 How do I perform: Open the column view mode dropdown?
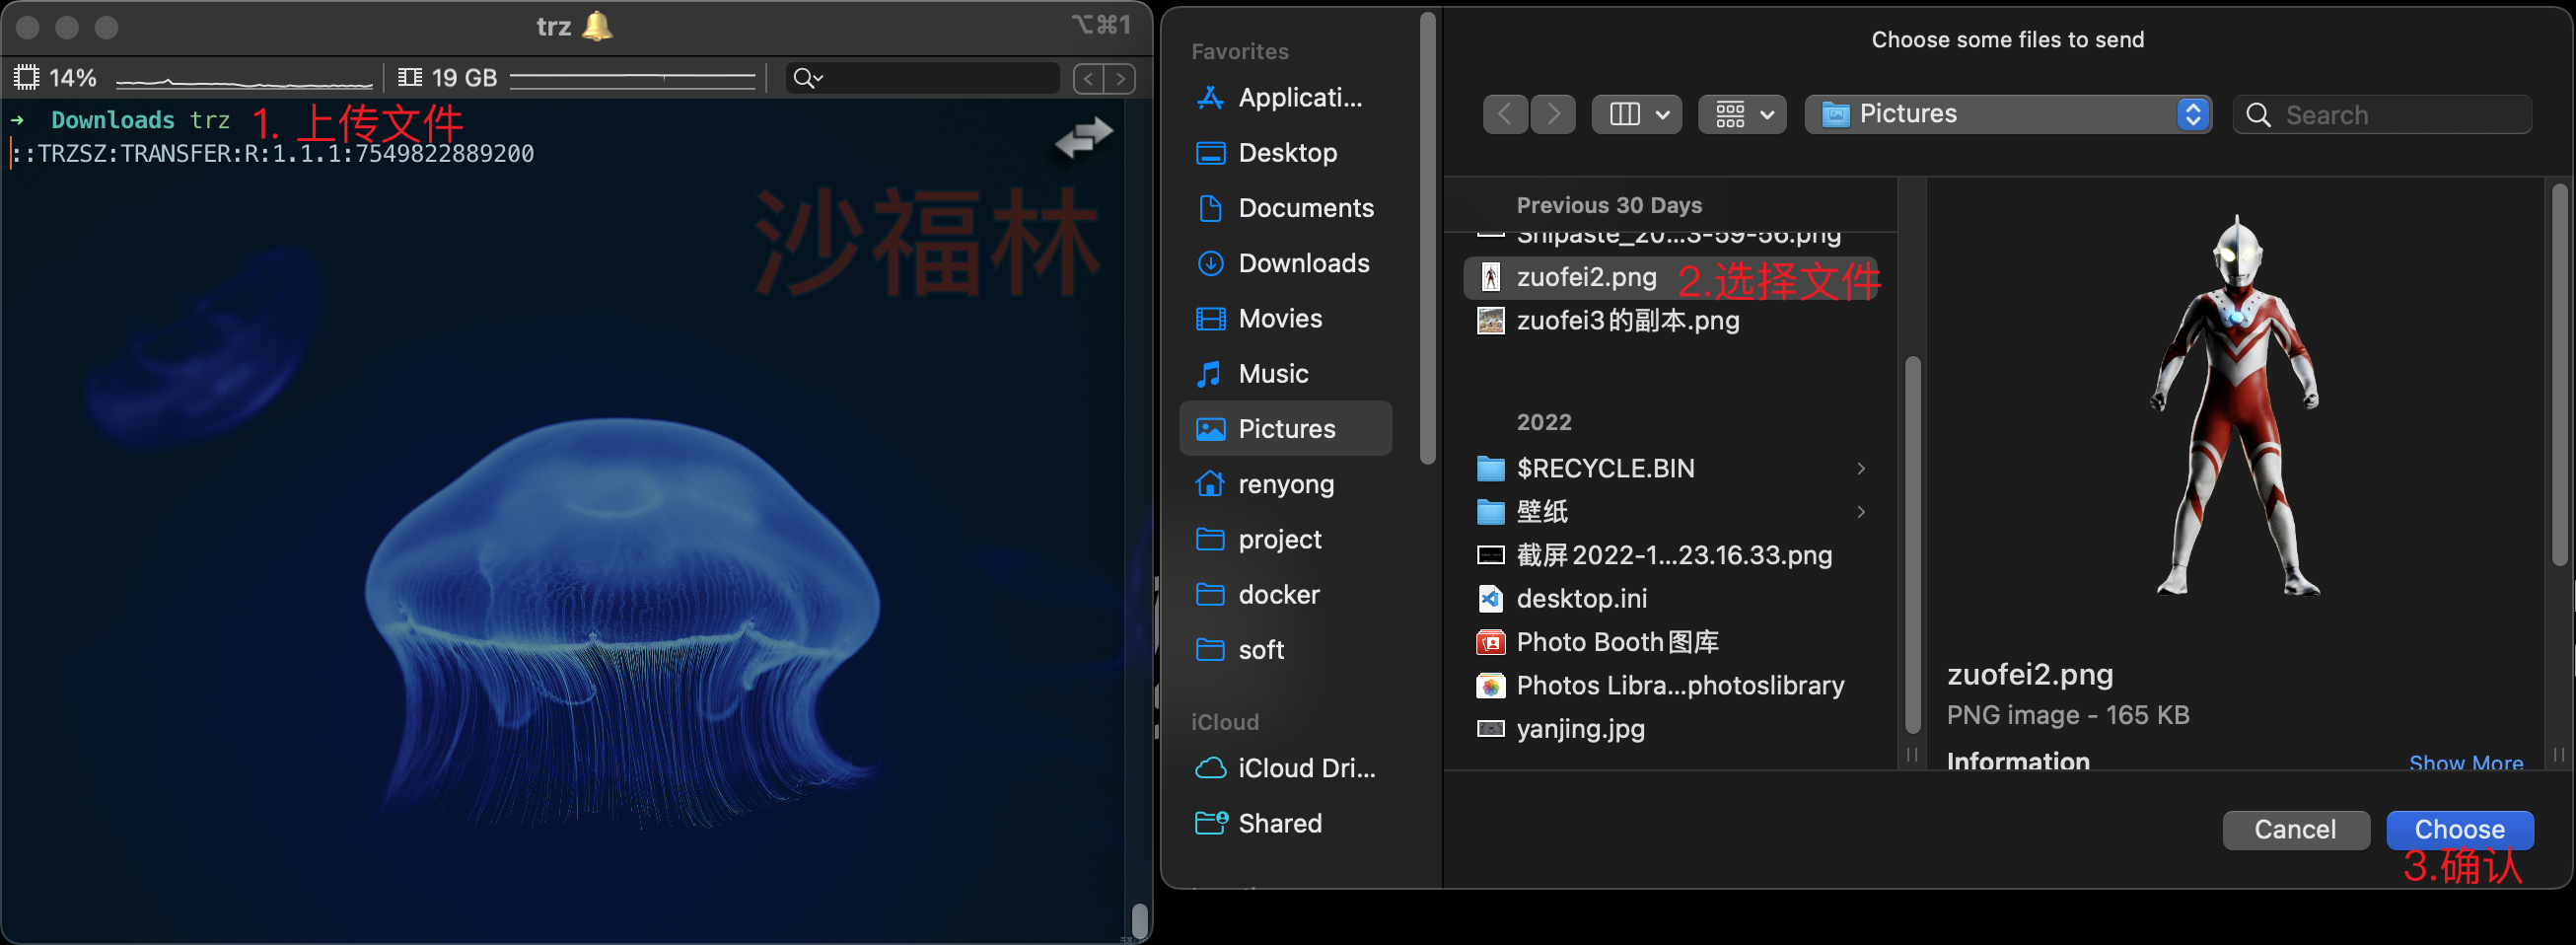[1637, 114]
